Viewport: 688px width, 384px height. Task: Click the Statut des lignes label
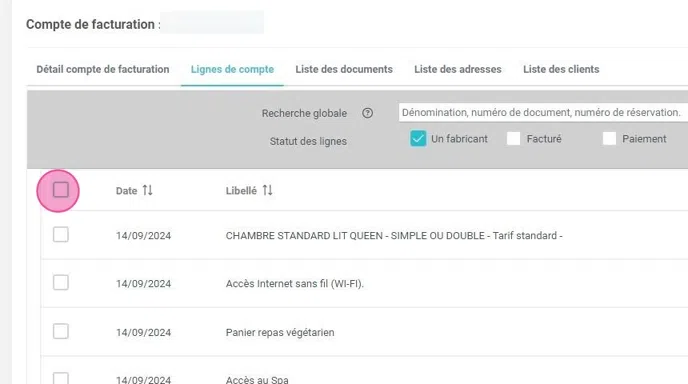[x=308, y=141]
